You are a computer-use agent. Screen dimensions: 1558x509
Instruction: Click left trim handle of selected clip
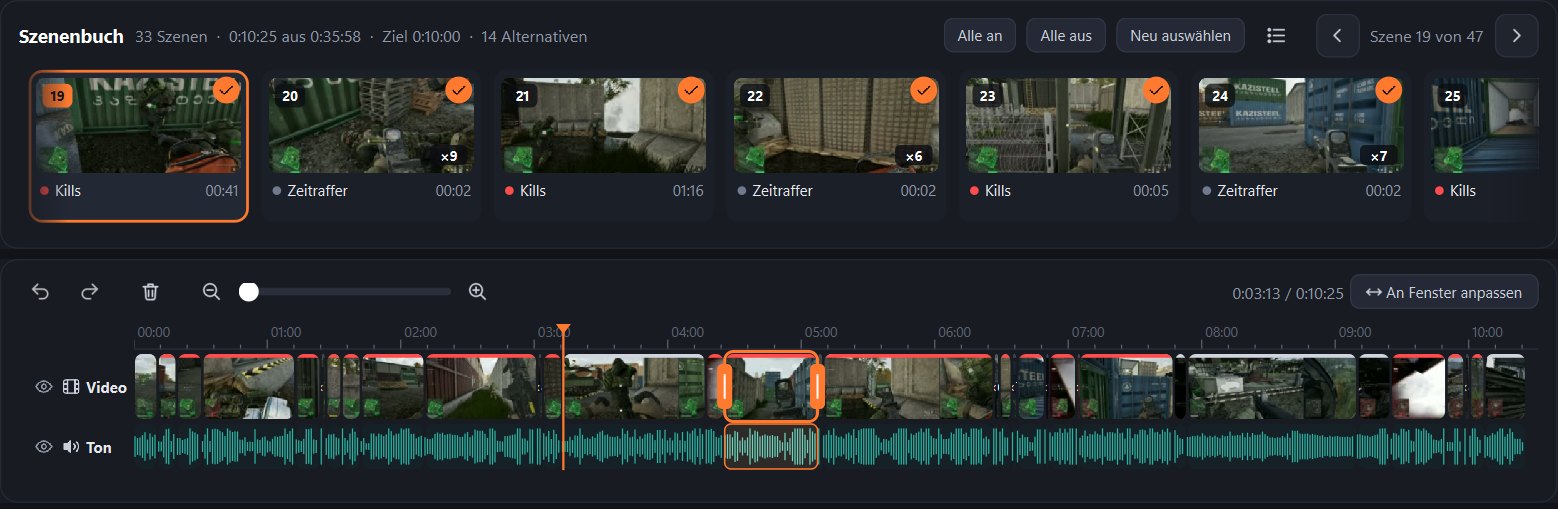pyautogui.click(x=725, y=386)
